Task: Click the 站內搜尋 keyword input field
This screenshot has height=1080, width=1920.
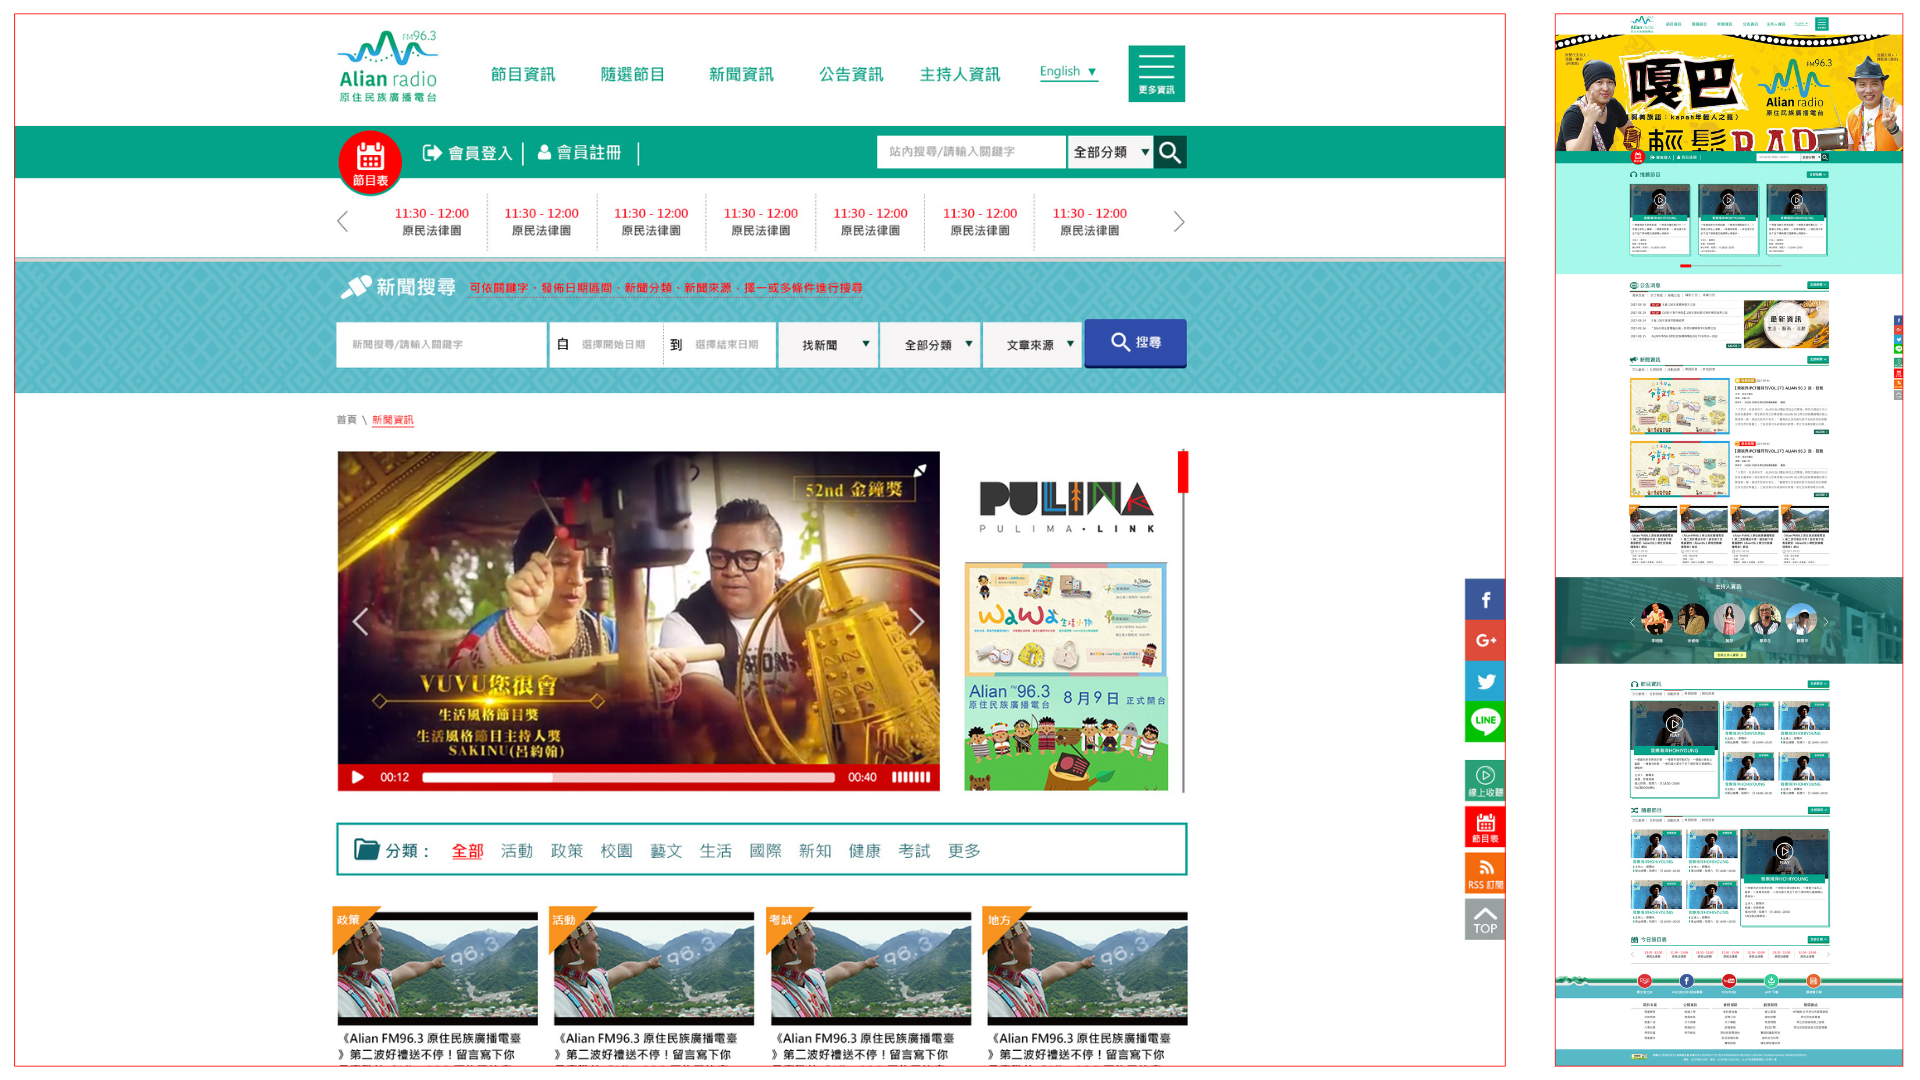Action: [x=971, y=152]
